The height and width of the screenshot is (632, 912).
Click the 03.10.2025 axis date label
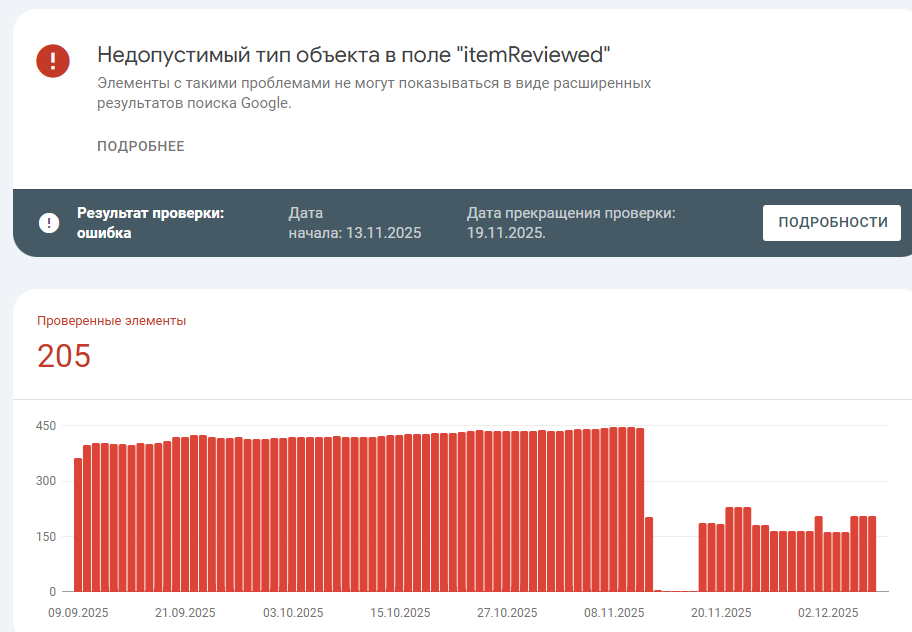click(x=293, y=613)
